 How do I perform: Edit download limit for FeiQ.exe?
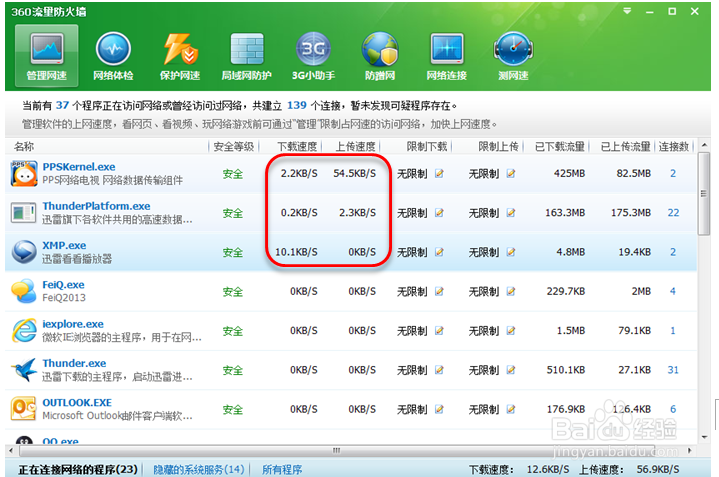click(x=439, y=291)
